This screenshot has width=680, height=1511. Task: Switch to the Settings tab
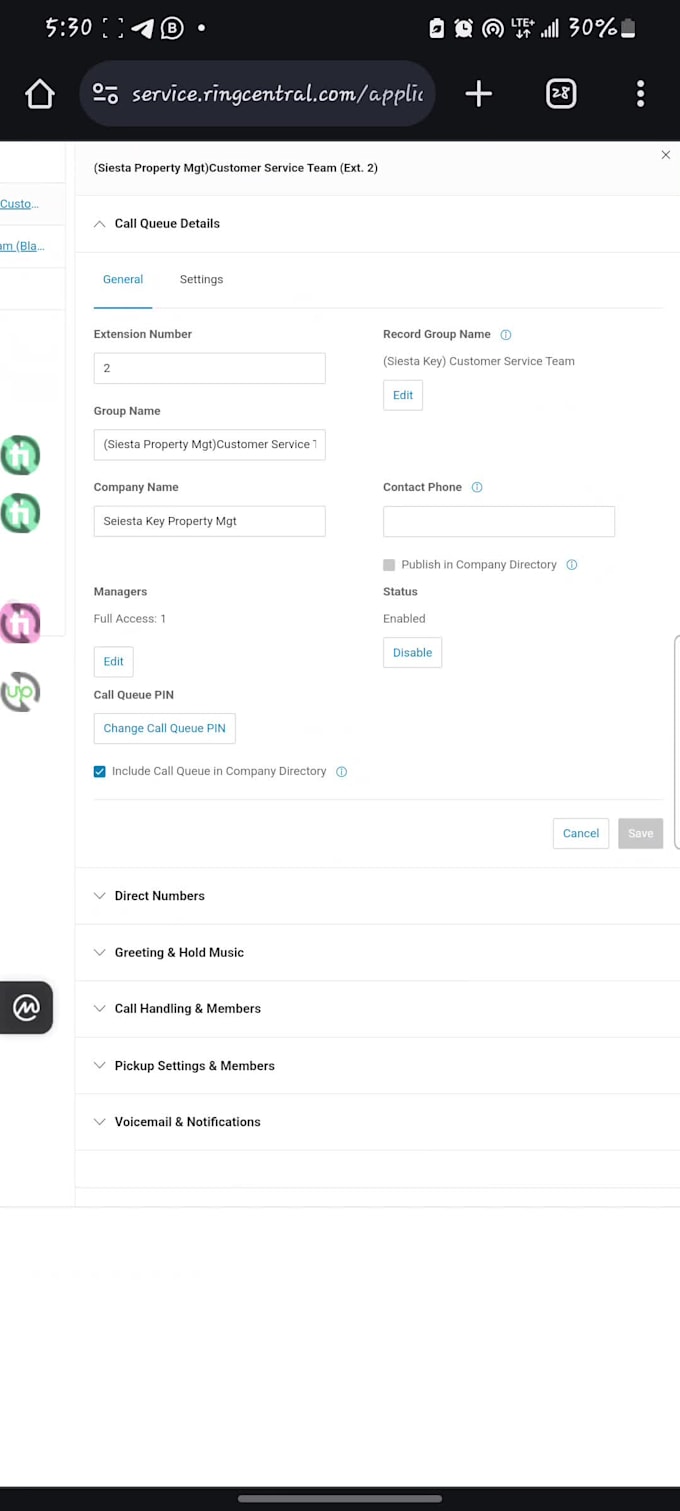(201, 280)
